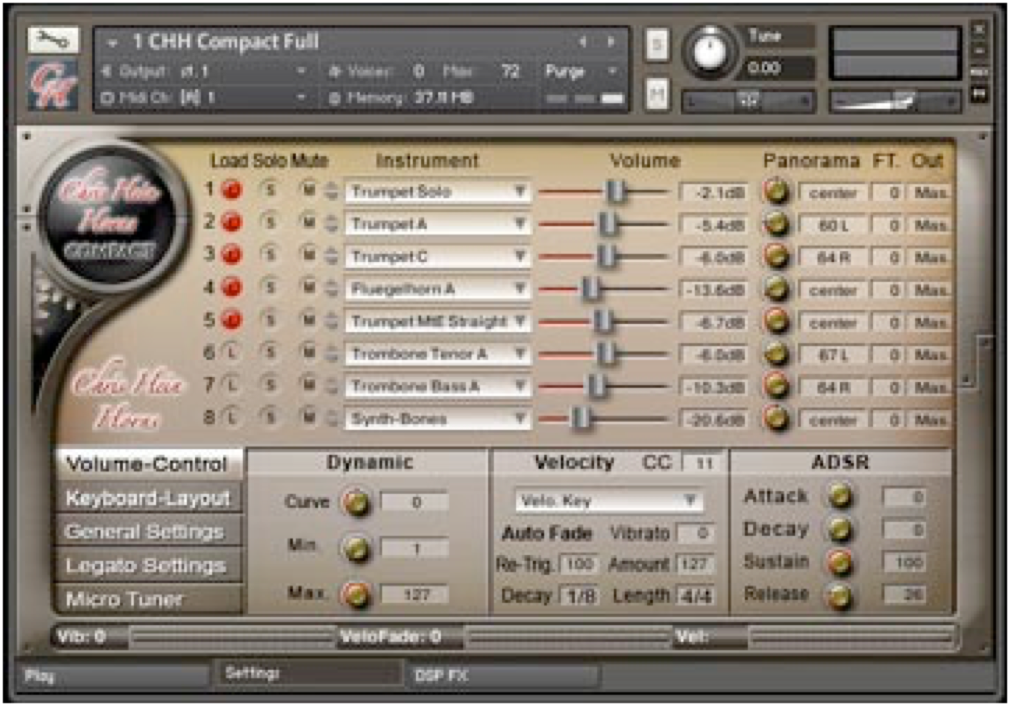The height and width of the screenshot is (706, 1010).
Task: Click the Trombone Tenor A volume slider
Action: [605, 354]
